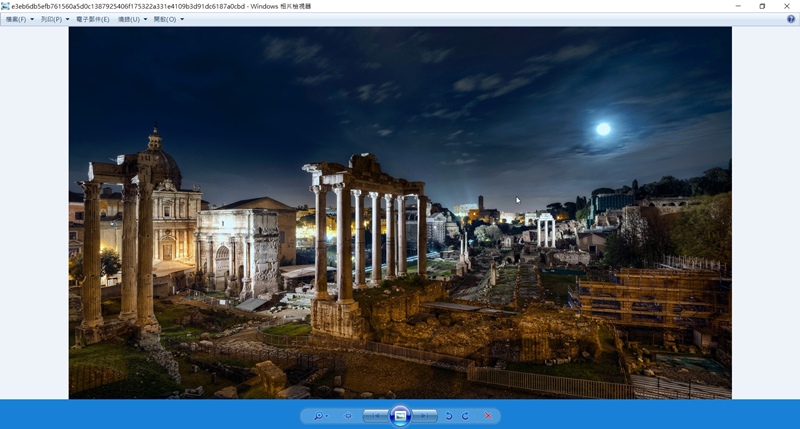Expand the 燒錄(U) menu
This screenshot has height=429, width=800.
click(x=133, y=19)
